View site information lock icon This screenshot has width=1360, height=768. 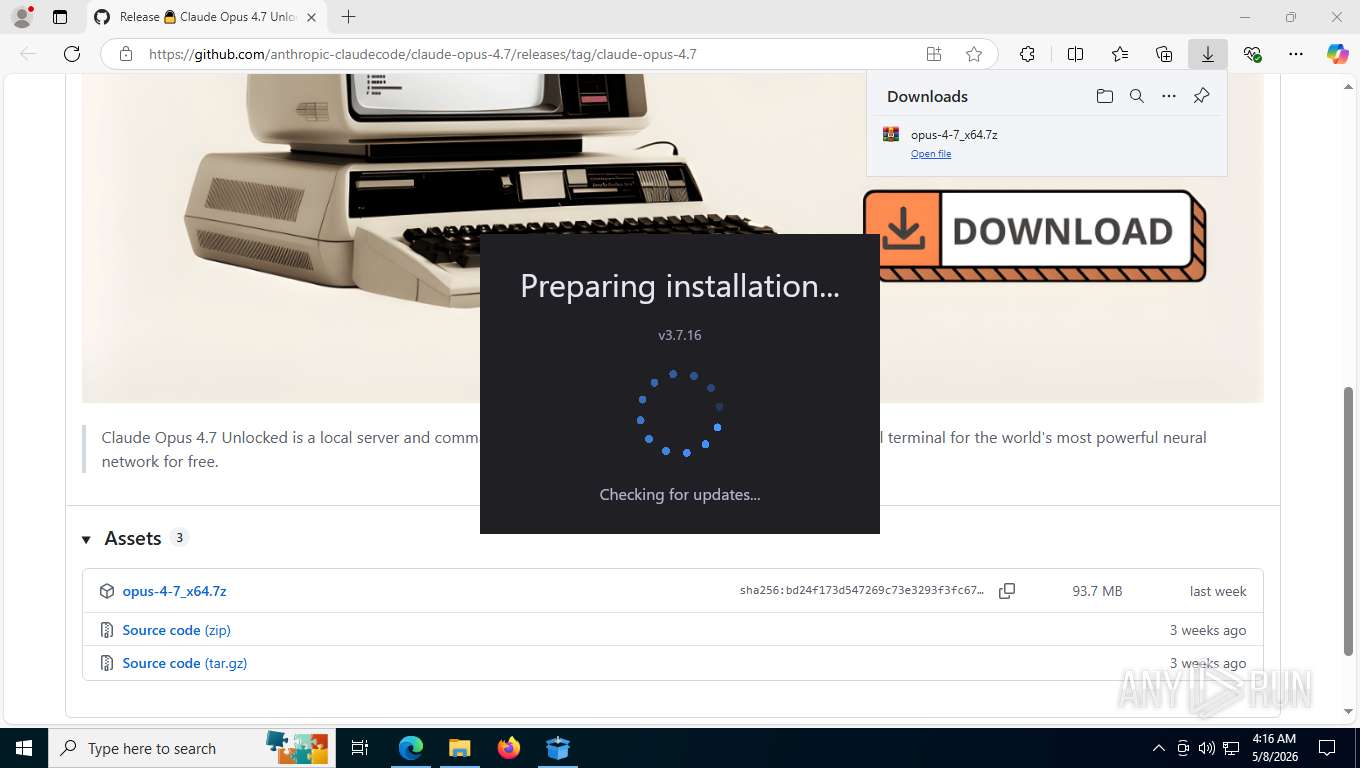(125, 54)
